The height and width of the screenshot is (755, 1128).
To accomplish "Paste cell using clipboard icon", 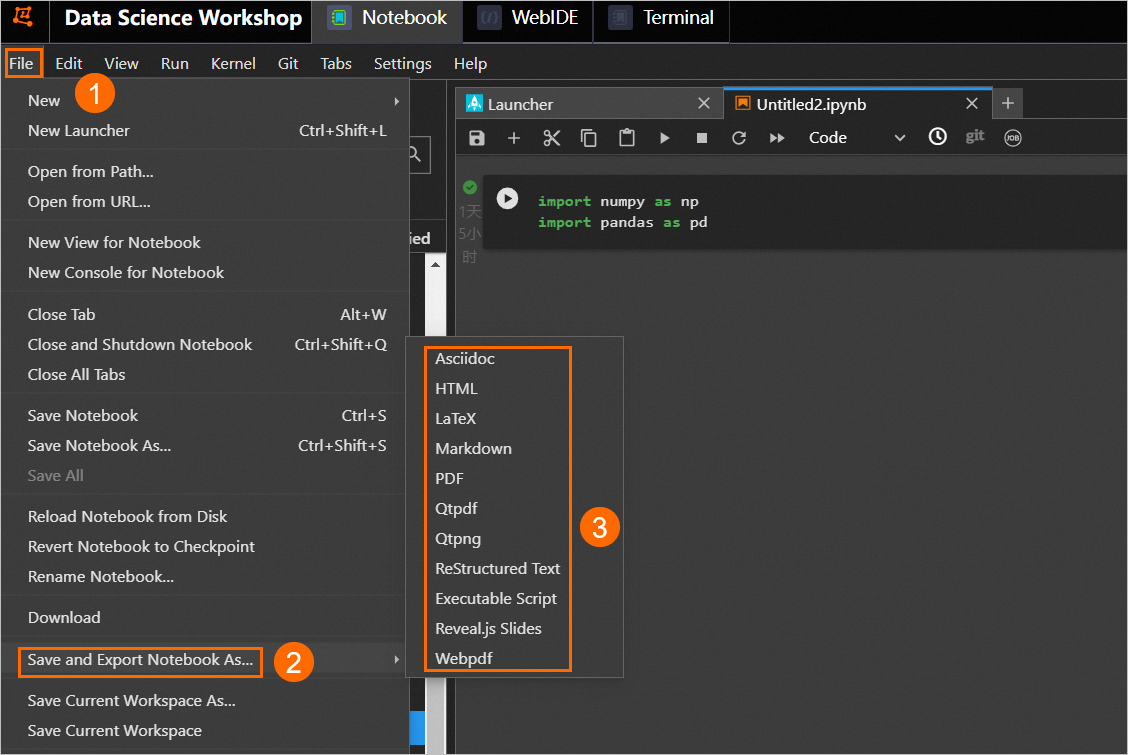I will tap(627, 138).
